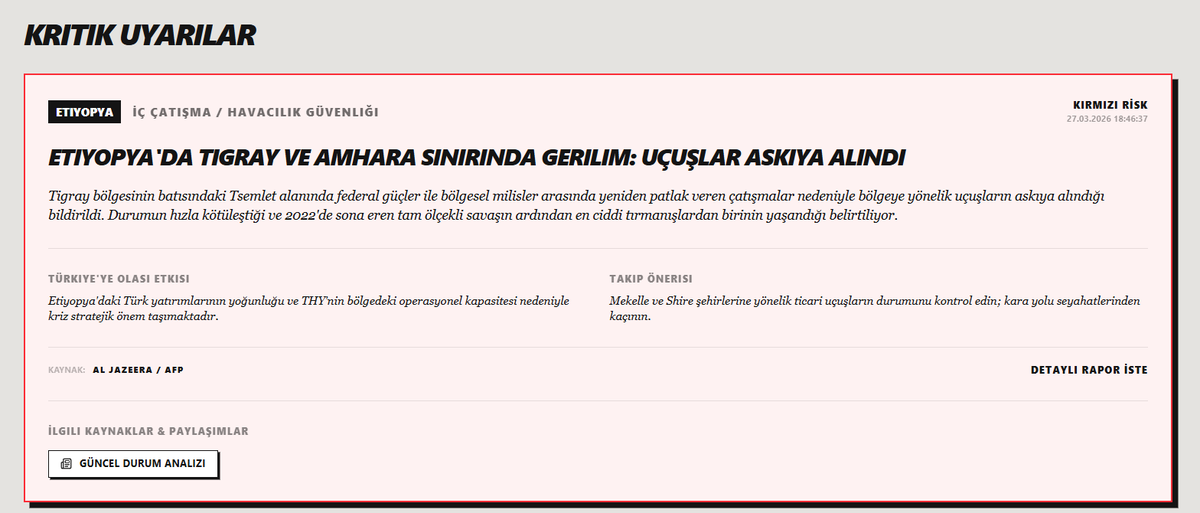The width and height of the screenshot is (1200, 513).
Task: Click the KIRMIZI RİSK level label
Action: click(1110, 105)
